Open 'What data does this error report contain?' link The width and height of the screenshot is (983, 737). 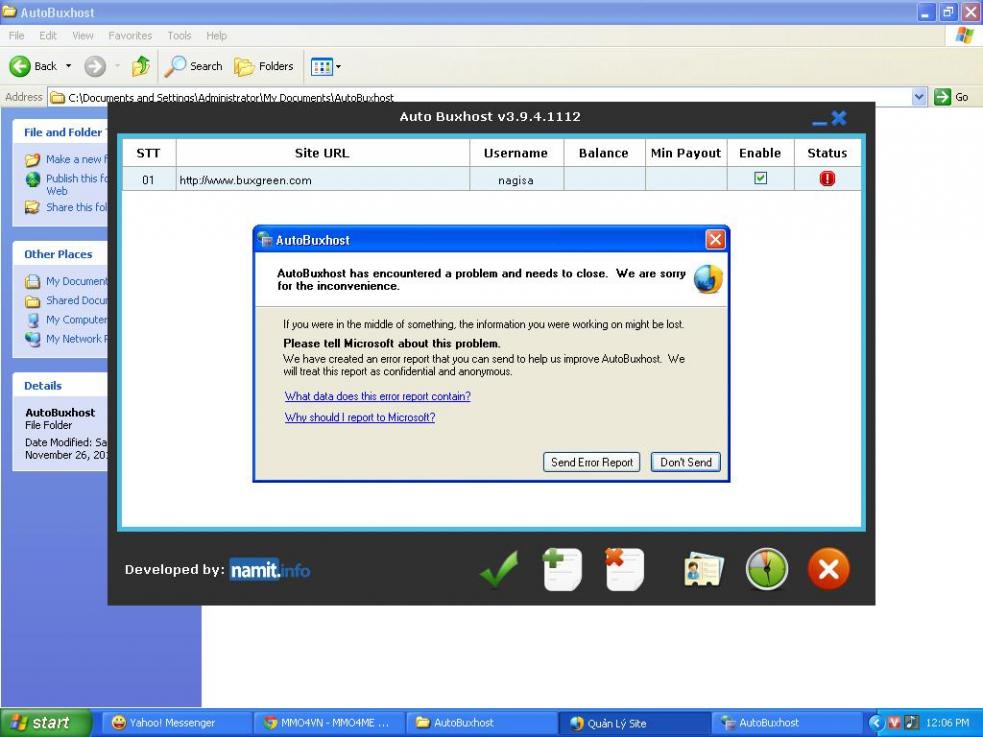[377, 396]
